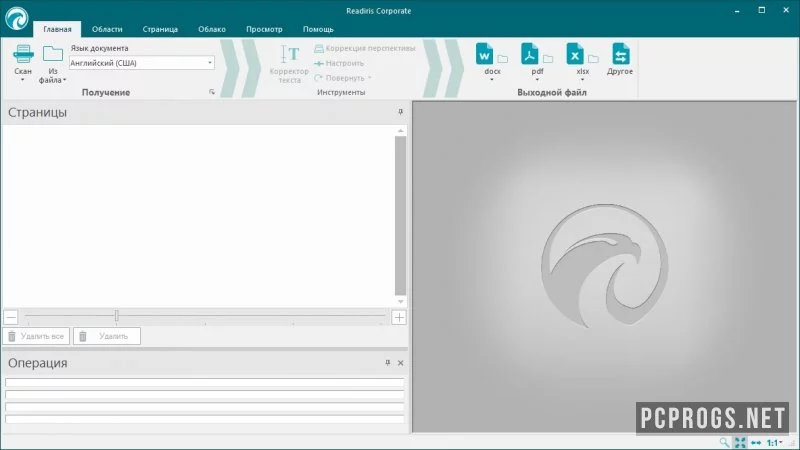Minimize the Readiris Corporate window
The image size is (800, 450).
coord(737,11)
